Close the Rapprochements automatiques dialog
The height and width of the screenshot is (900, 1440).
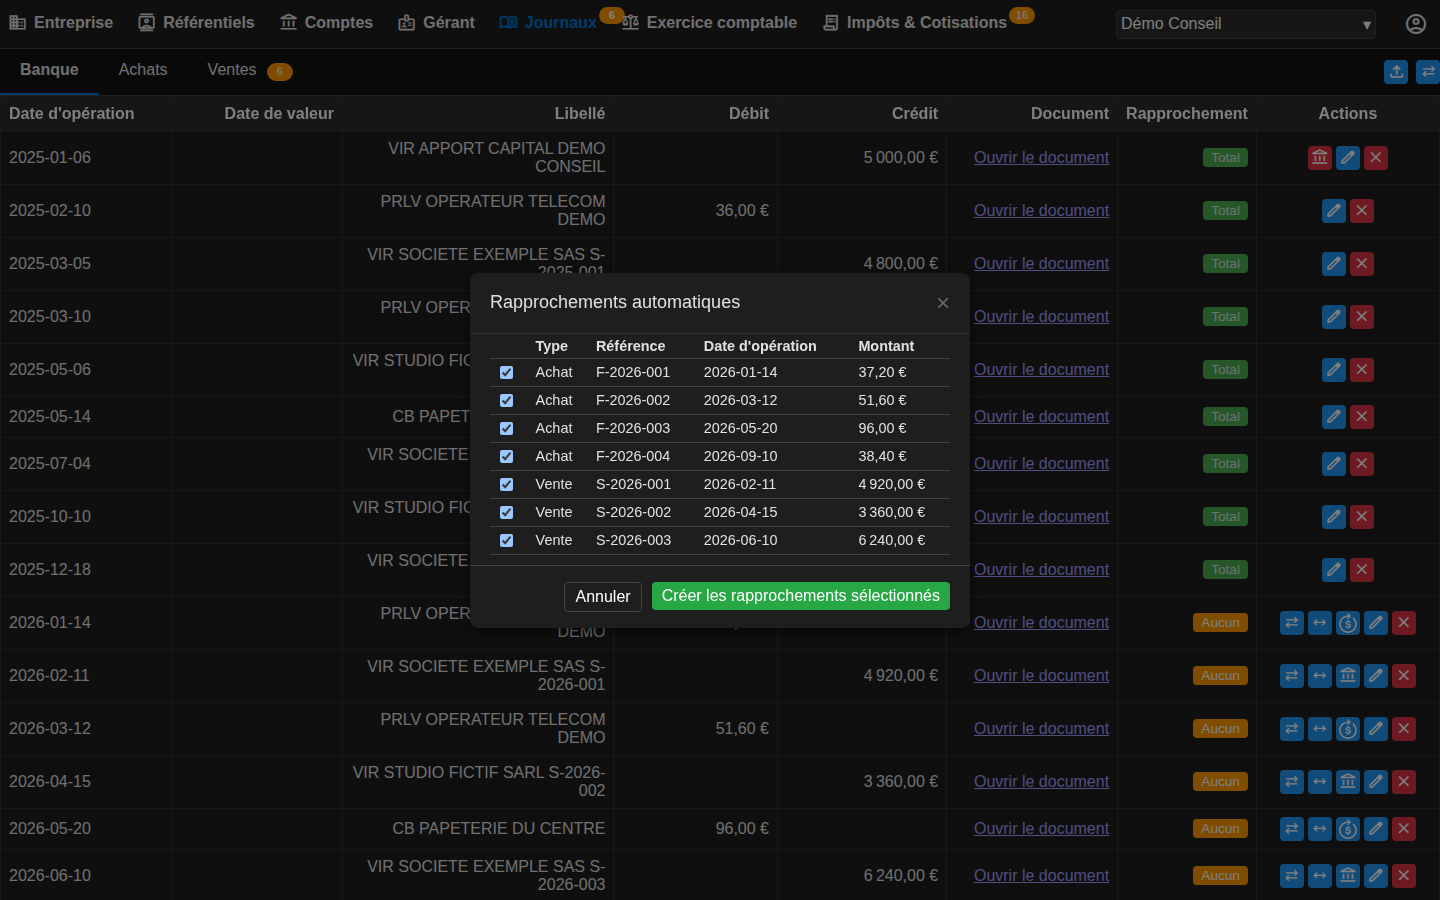click(x=943, y=303)
